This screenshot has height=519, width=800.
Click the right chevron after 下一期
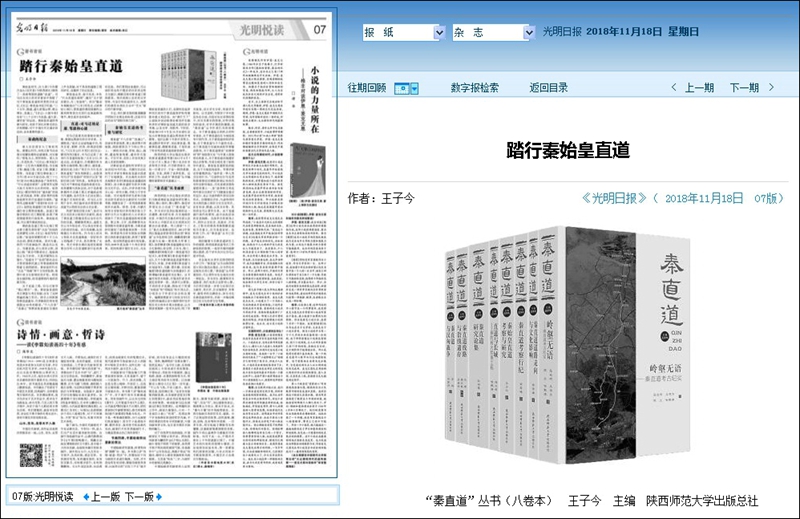pyautogui.click(x=771, y=87)
